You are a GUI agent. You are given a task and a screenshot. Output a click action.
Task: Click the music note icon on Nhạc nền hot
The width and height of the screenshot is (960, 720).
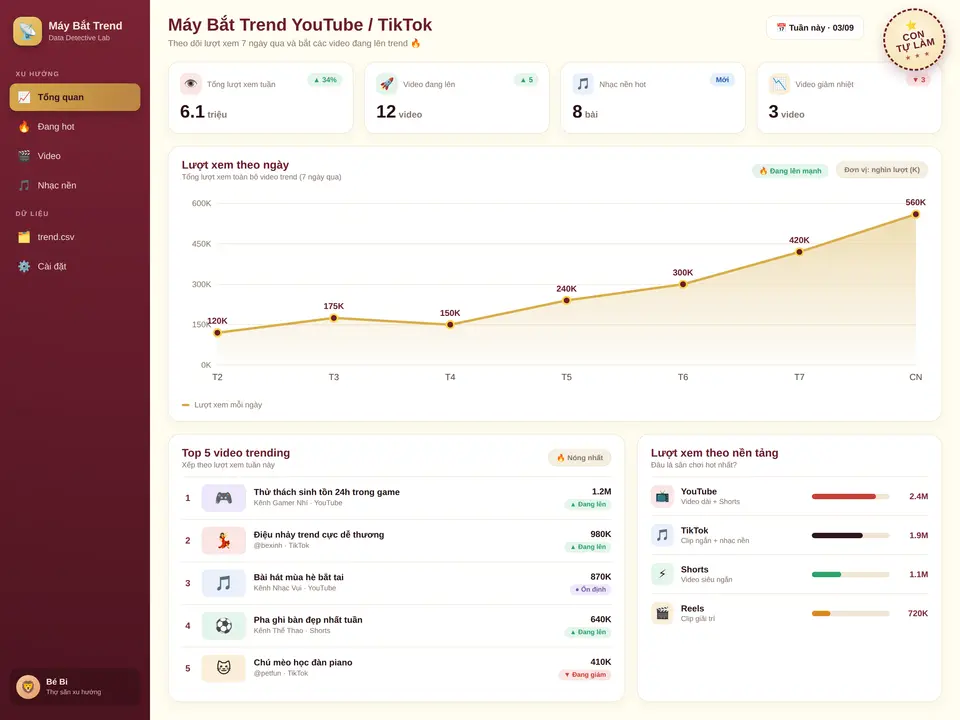pyautogui.click(x=583, y=84)
